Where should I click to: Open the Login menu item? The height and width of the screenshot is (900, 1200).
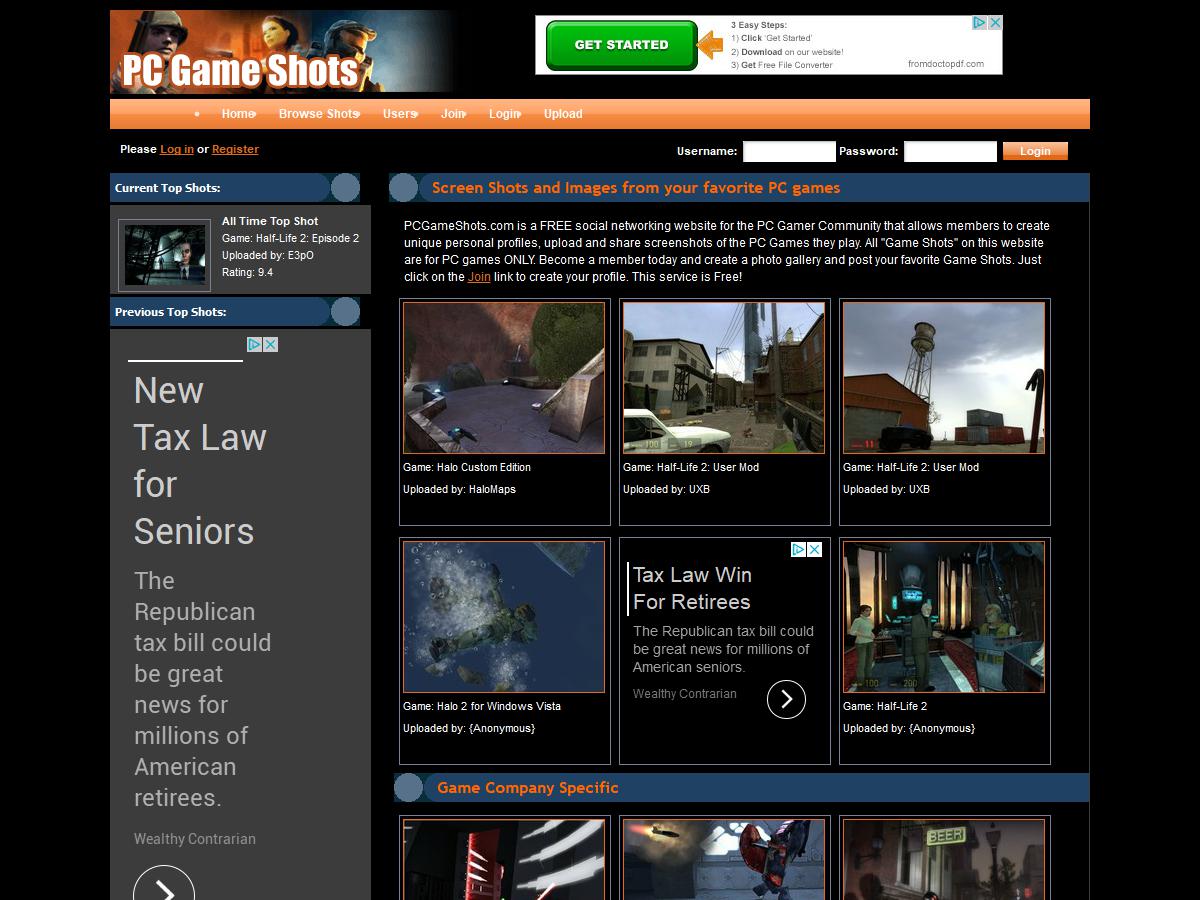click(x=504, y=114)
